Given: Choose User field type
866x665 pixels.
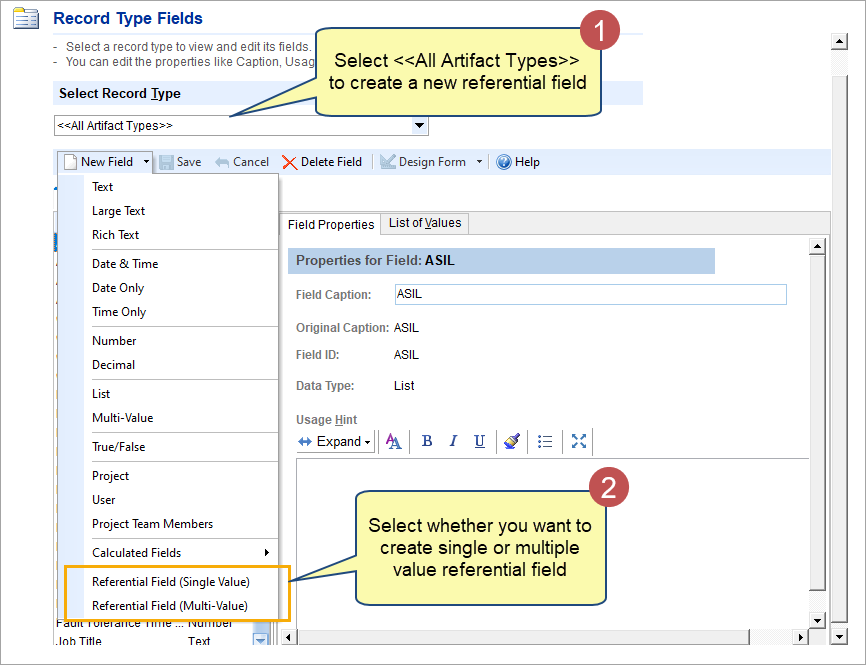Looking at the screenshot, I should (x=103, y=500).
